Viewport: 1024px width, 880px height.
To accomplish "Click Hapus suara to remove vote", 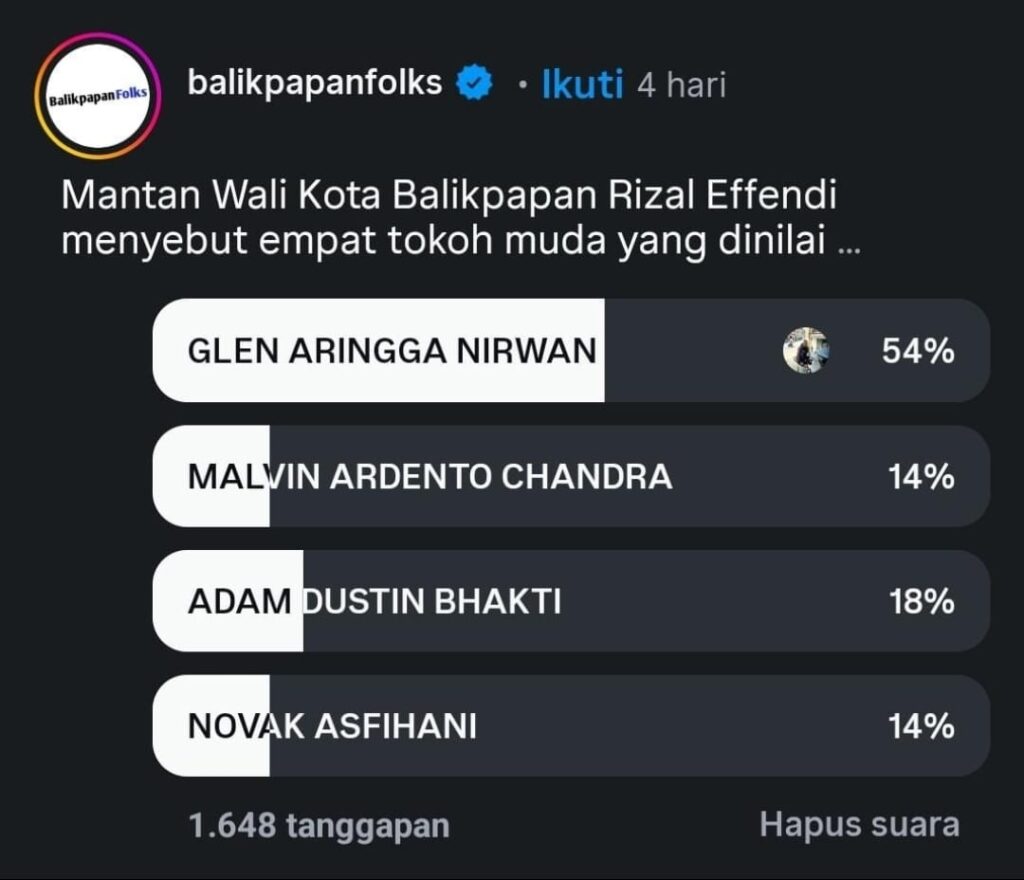I will (x=859, y=825).
